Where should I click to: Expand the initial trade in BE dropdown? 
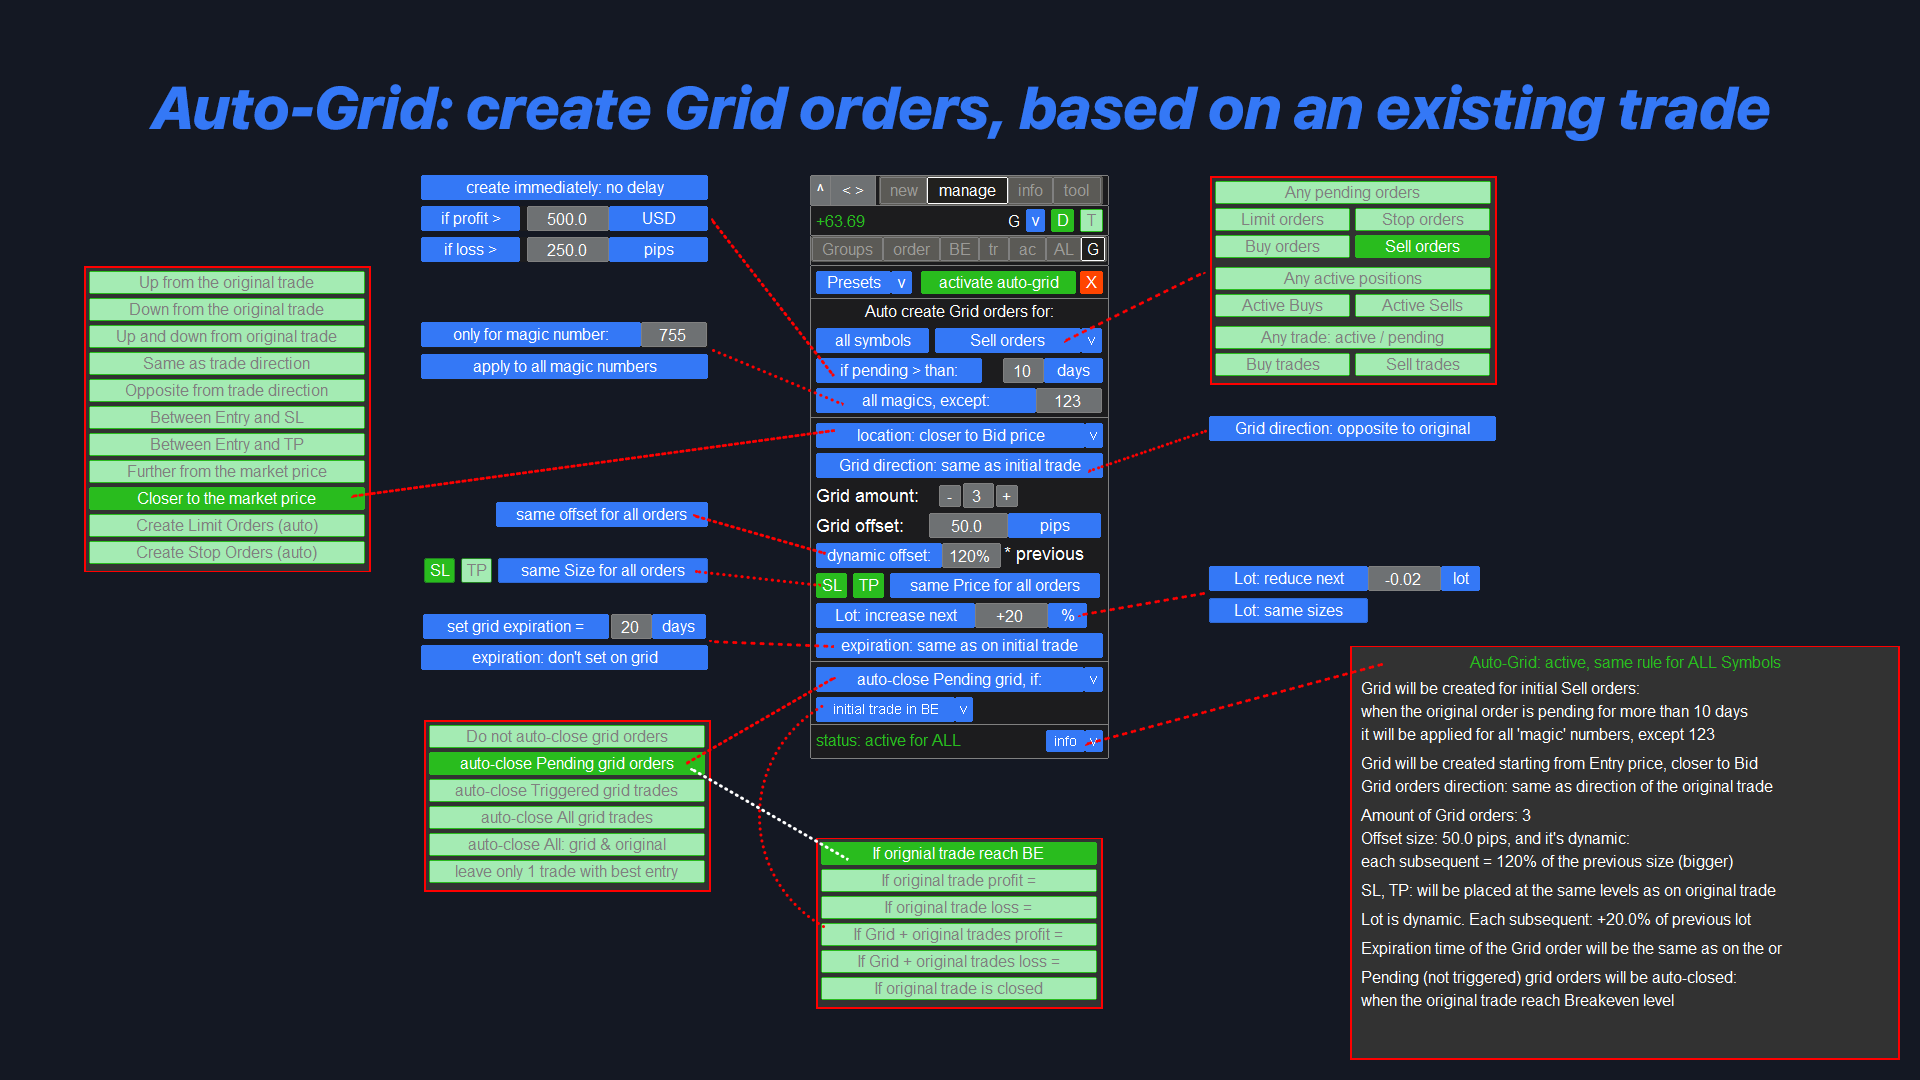pos(963,709)
